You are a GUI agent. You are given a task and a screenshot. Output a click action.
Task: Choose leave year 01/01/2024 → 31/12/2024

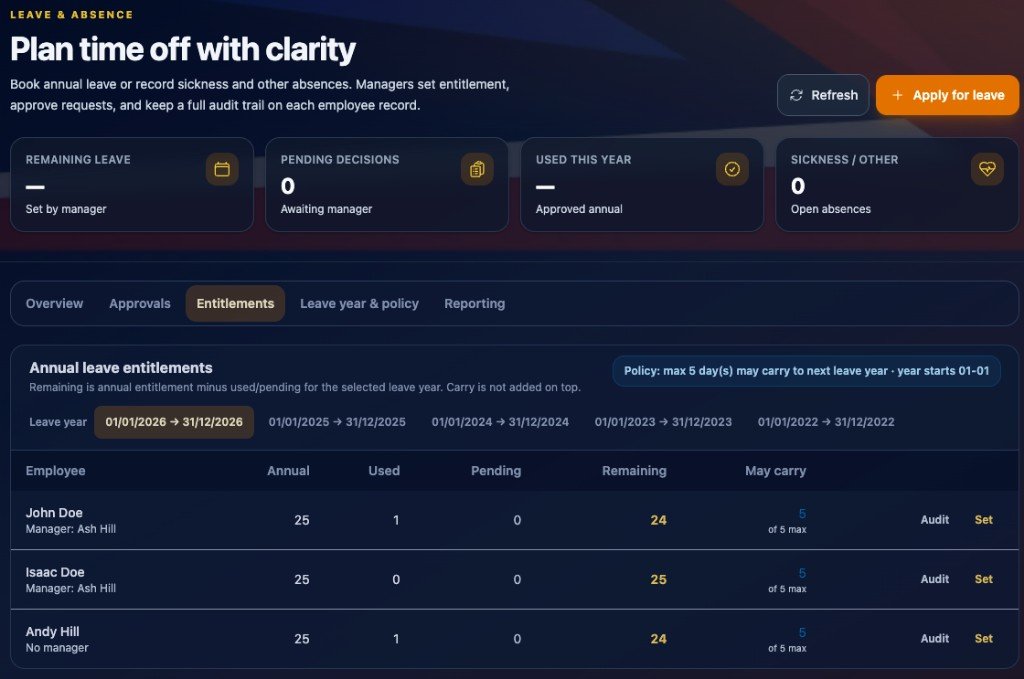[500, 422]
